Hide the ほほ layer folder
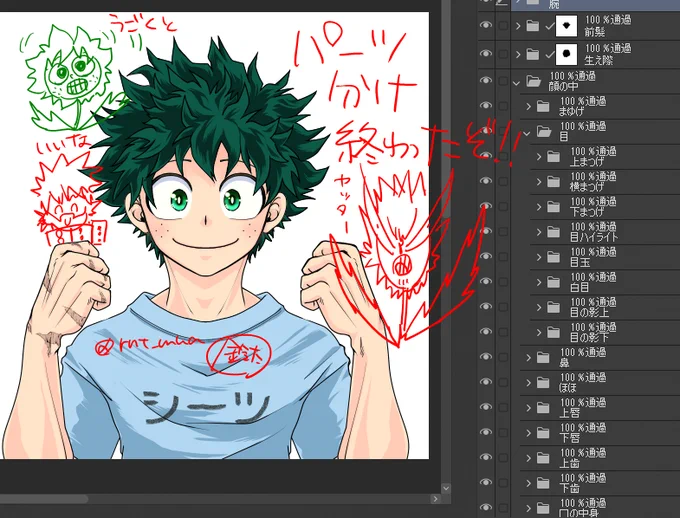This screenshot has width=680, height=518. pos(486,382)
